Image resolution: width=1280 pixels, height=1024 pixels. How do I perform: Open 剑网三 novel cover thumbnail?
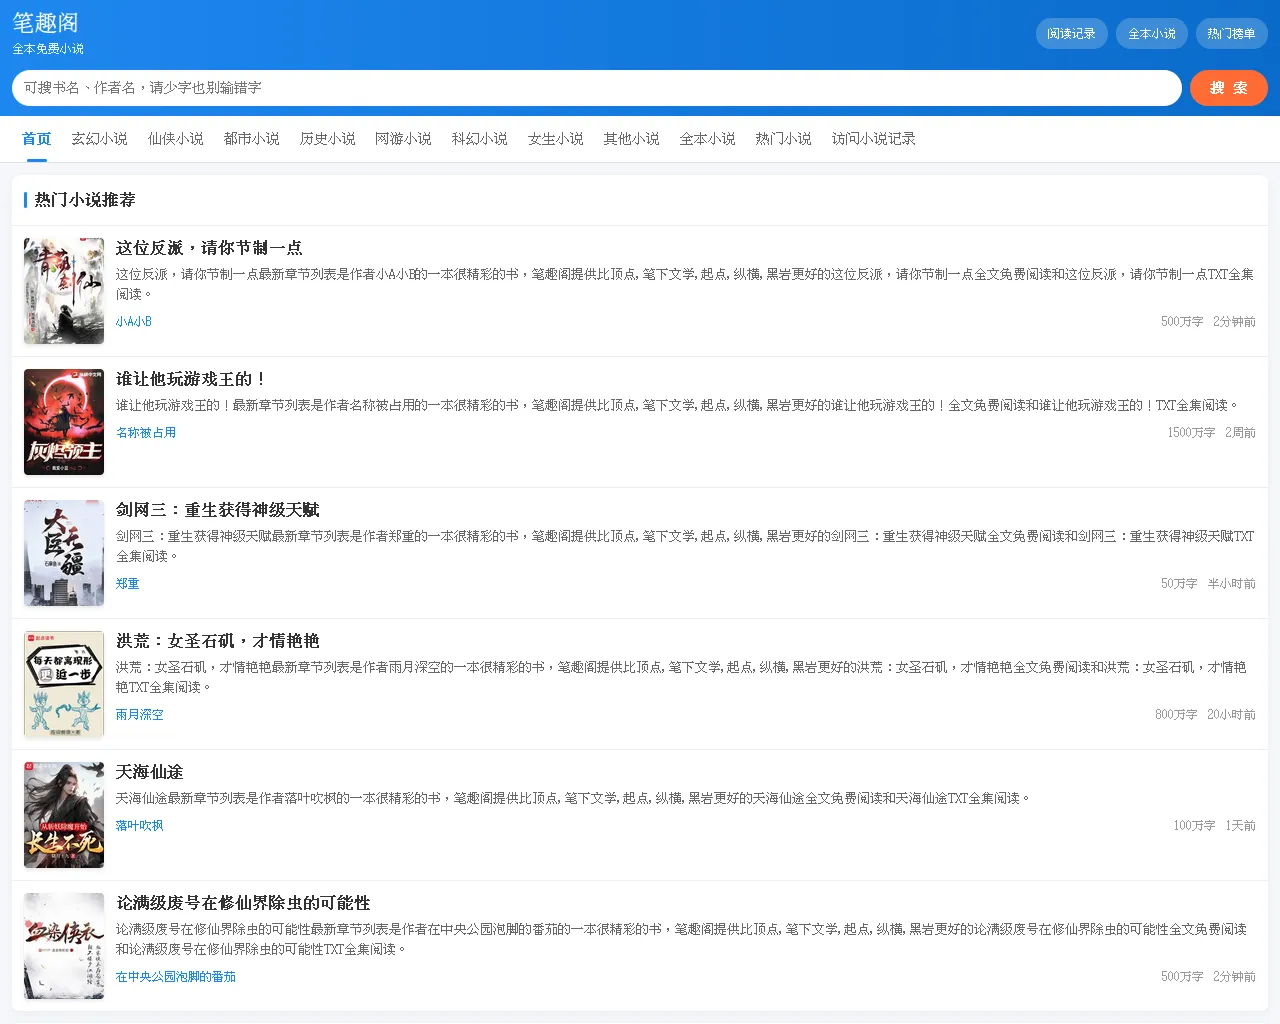tap(64, 553)
